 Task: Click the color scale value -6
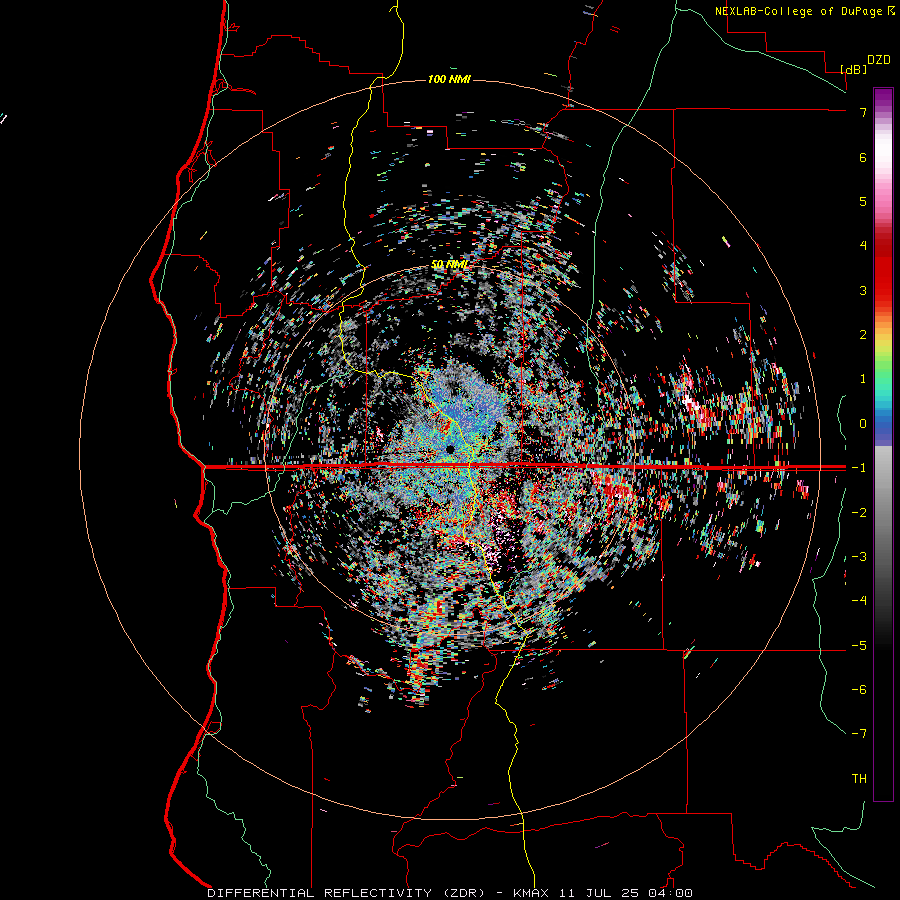(859, 689)
